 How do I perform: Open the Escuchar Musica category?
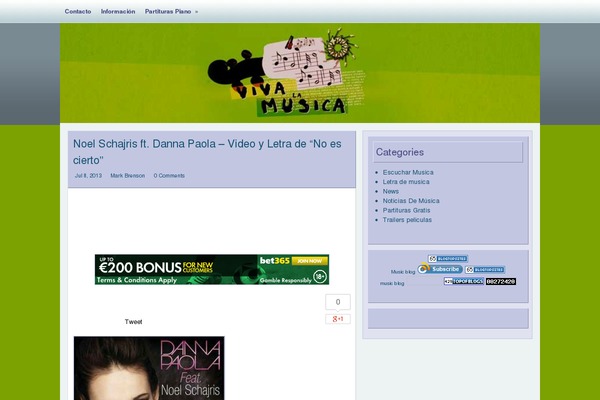click(408, 172)
